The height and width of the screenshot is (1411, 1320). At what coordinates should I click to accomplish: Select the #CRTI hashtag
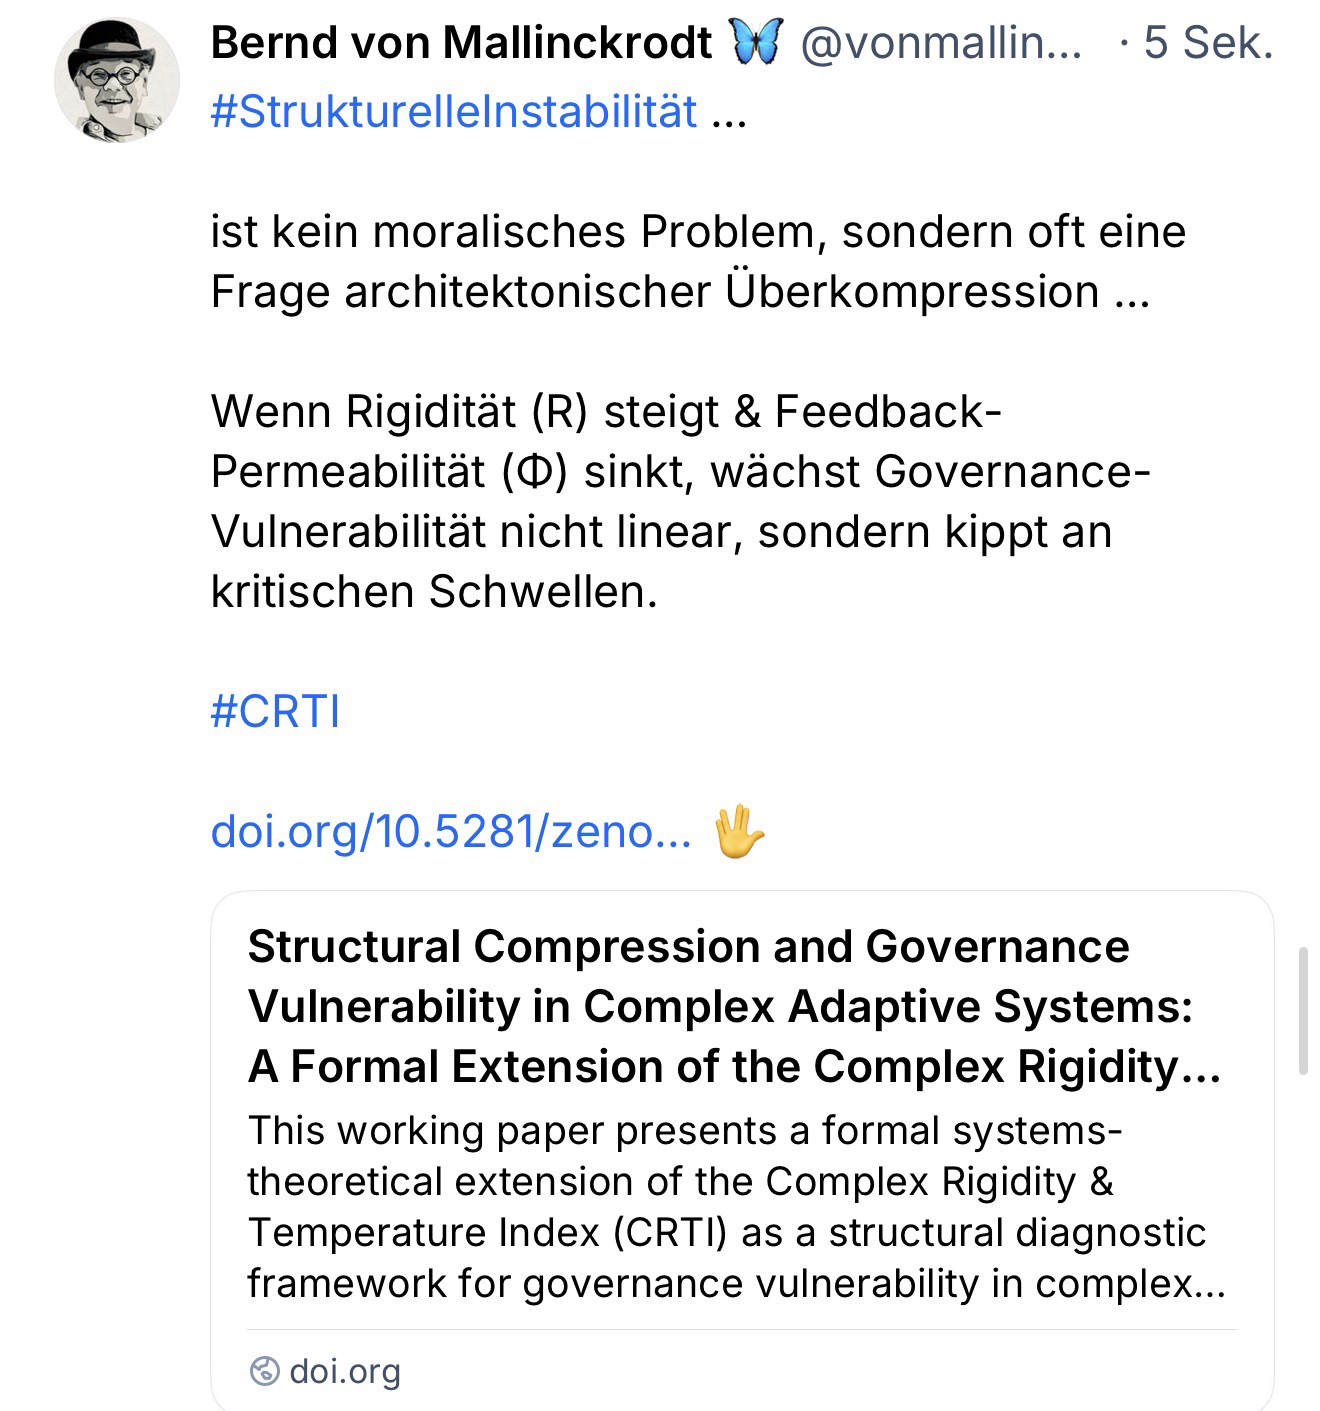coord(275,711)
